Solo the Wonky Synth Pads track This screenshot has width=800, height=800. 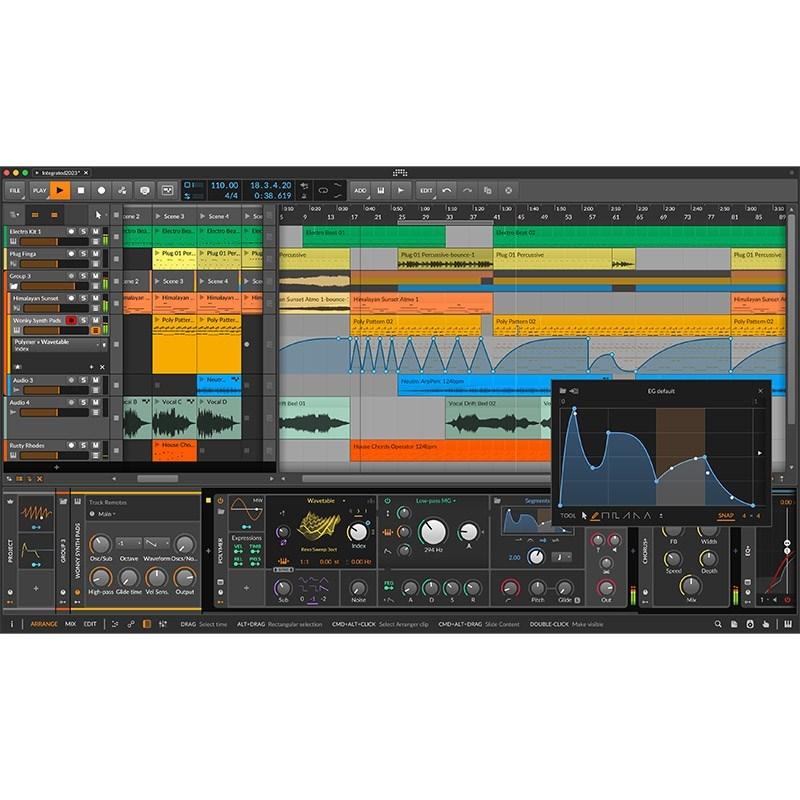click(x=83, y=320)
